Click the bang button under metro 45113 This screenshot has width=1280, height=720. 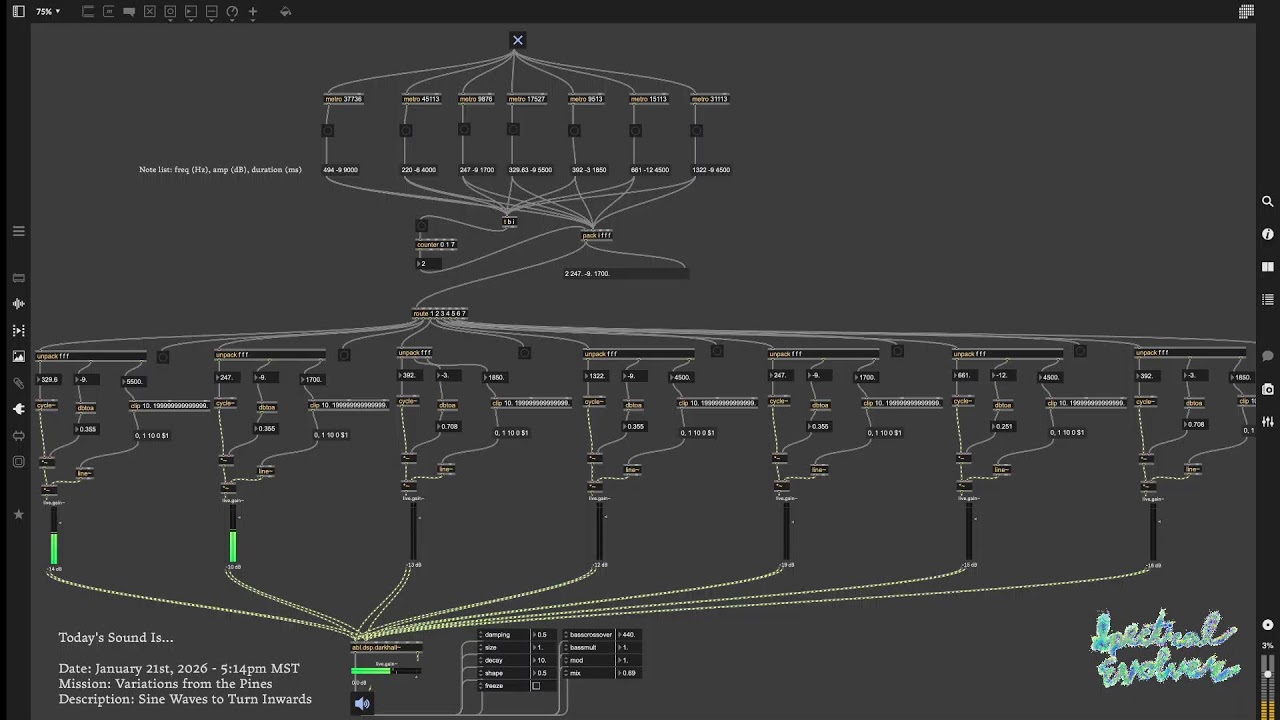[x=406, y=131]
